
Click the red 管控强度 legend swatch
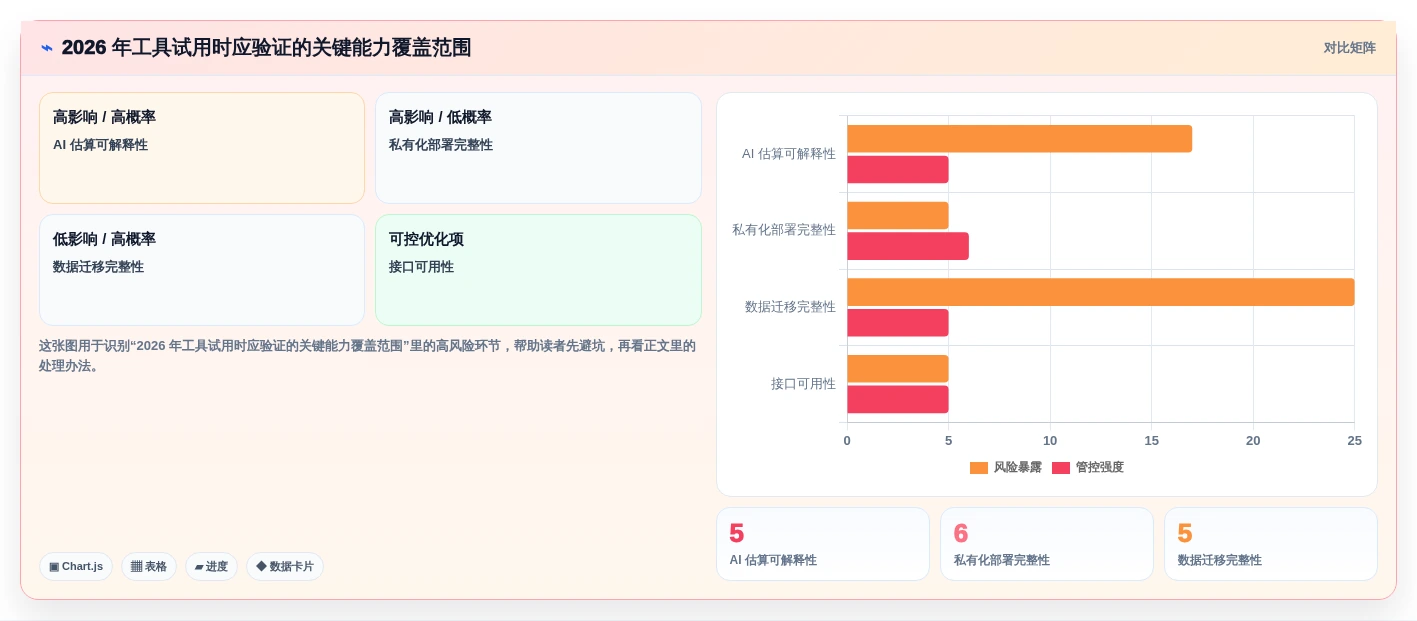(x=1061, y=468)
